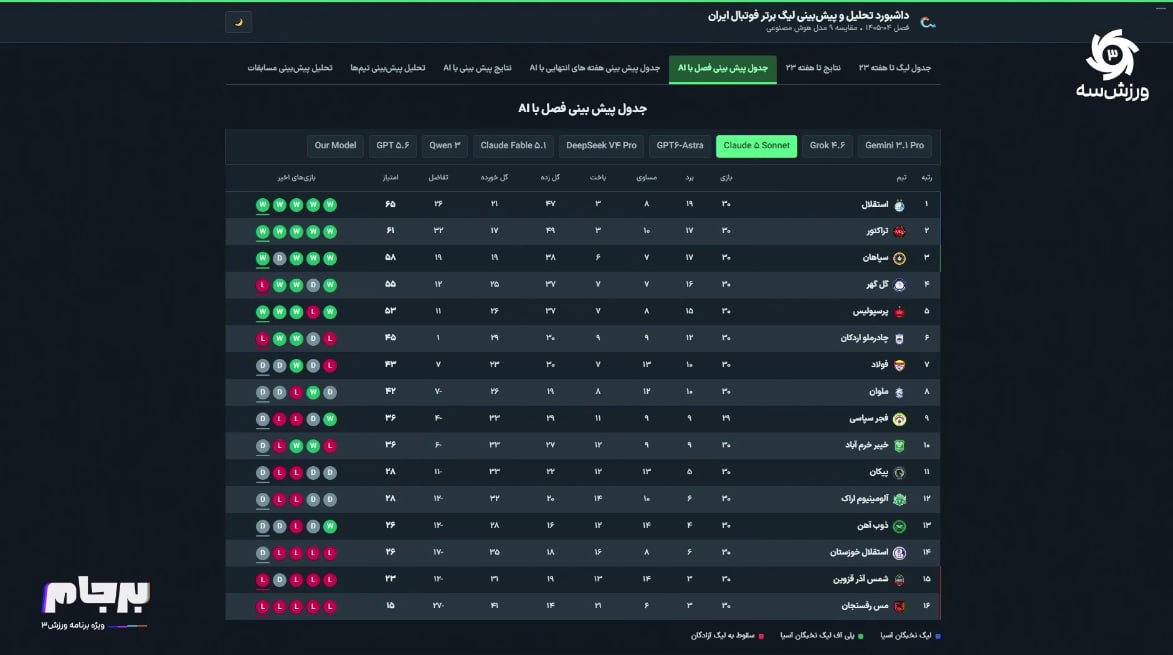
Task: Open the تحلیل پیش‌بینی مسابقات tab
Action: pyautogui.click(x=290, y=68)
